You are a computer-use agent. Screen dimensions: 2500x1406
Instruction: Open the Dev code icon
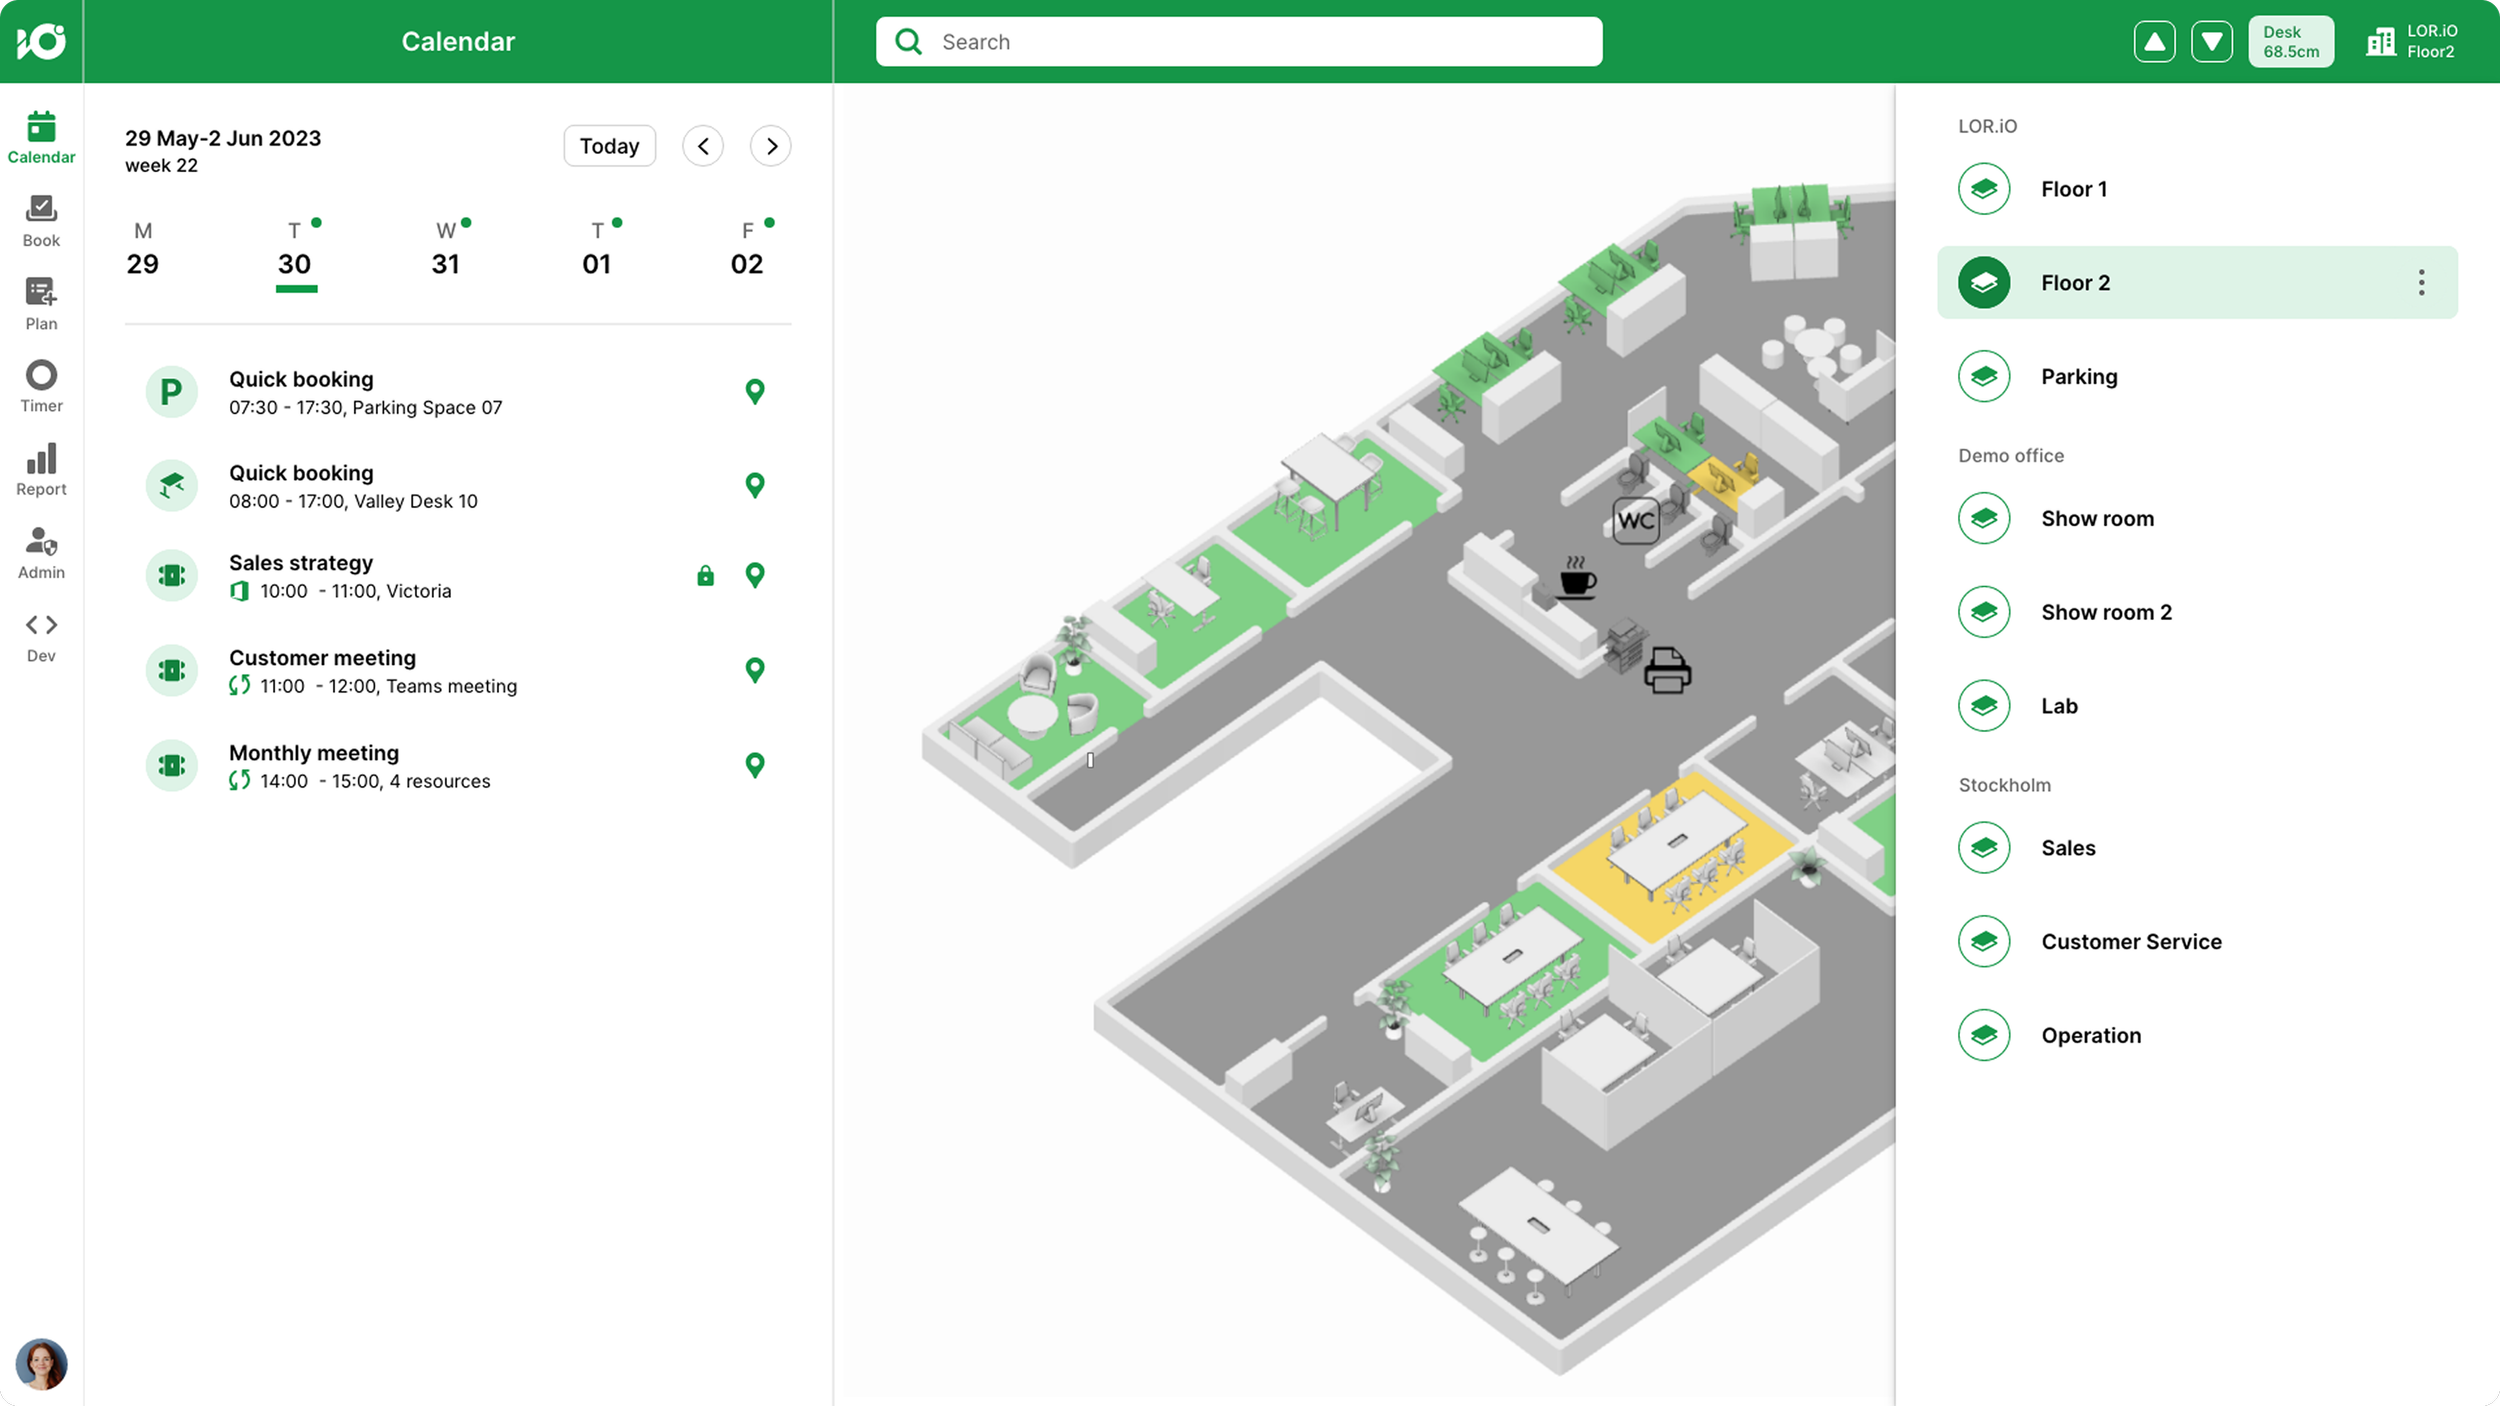coord(41,637)
